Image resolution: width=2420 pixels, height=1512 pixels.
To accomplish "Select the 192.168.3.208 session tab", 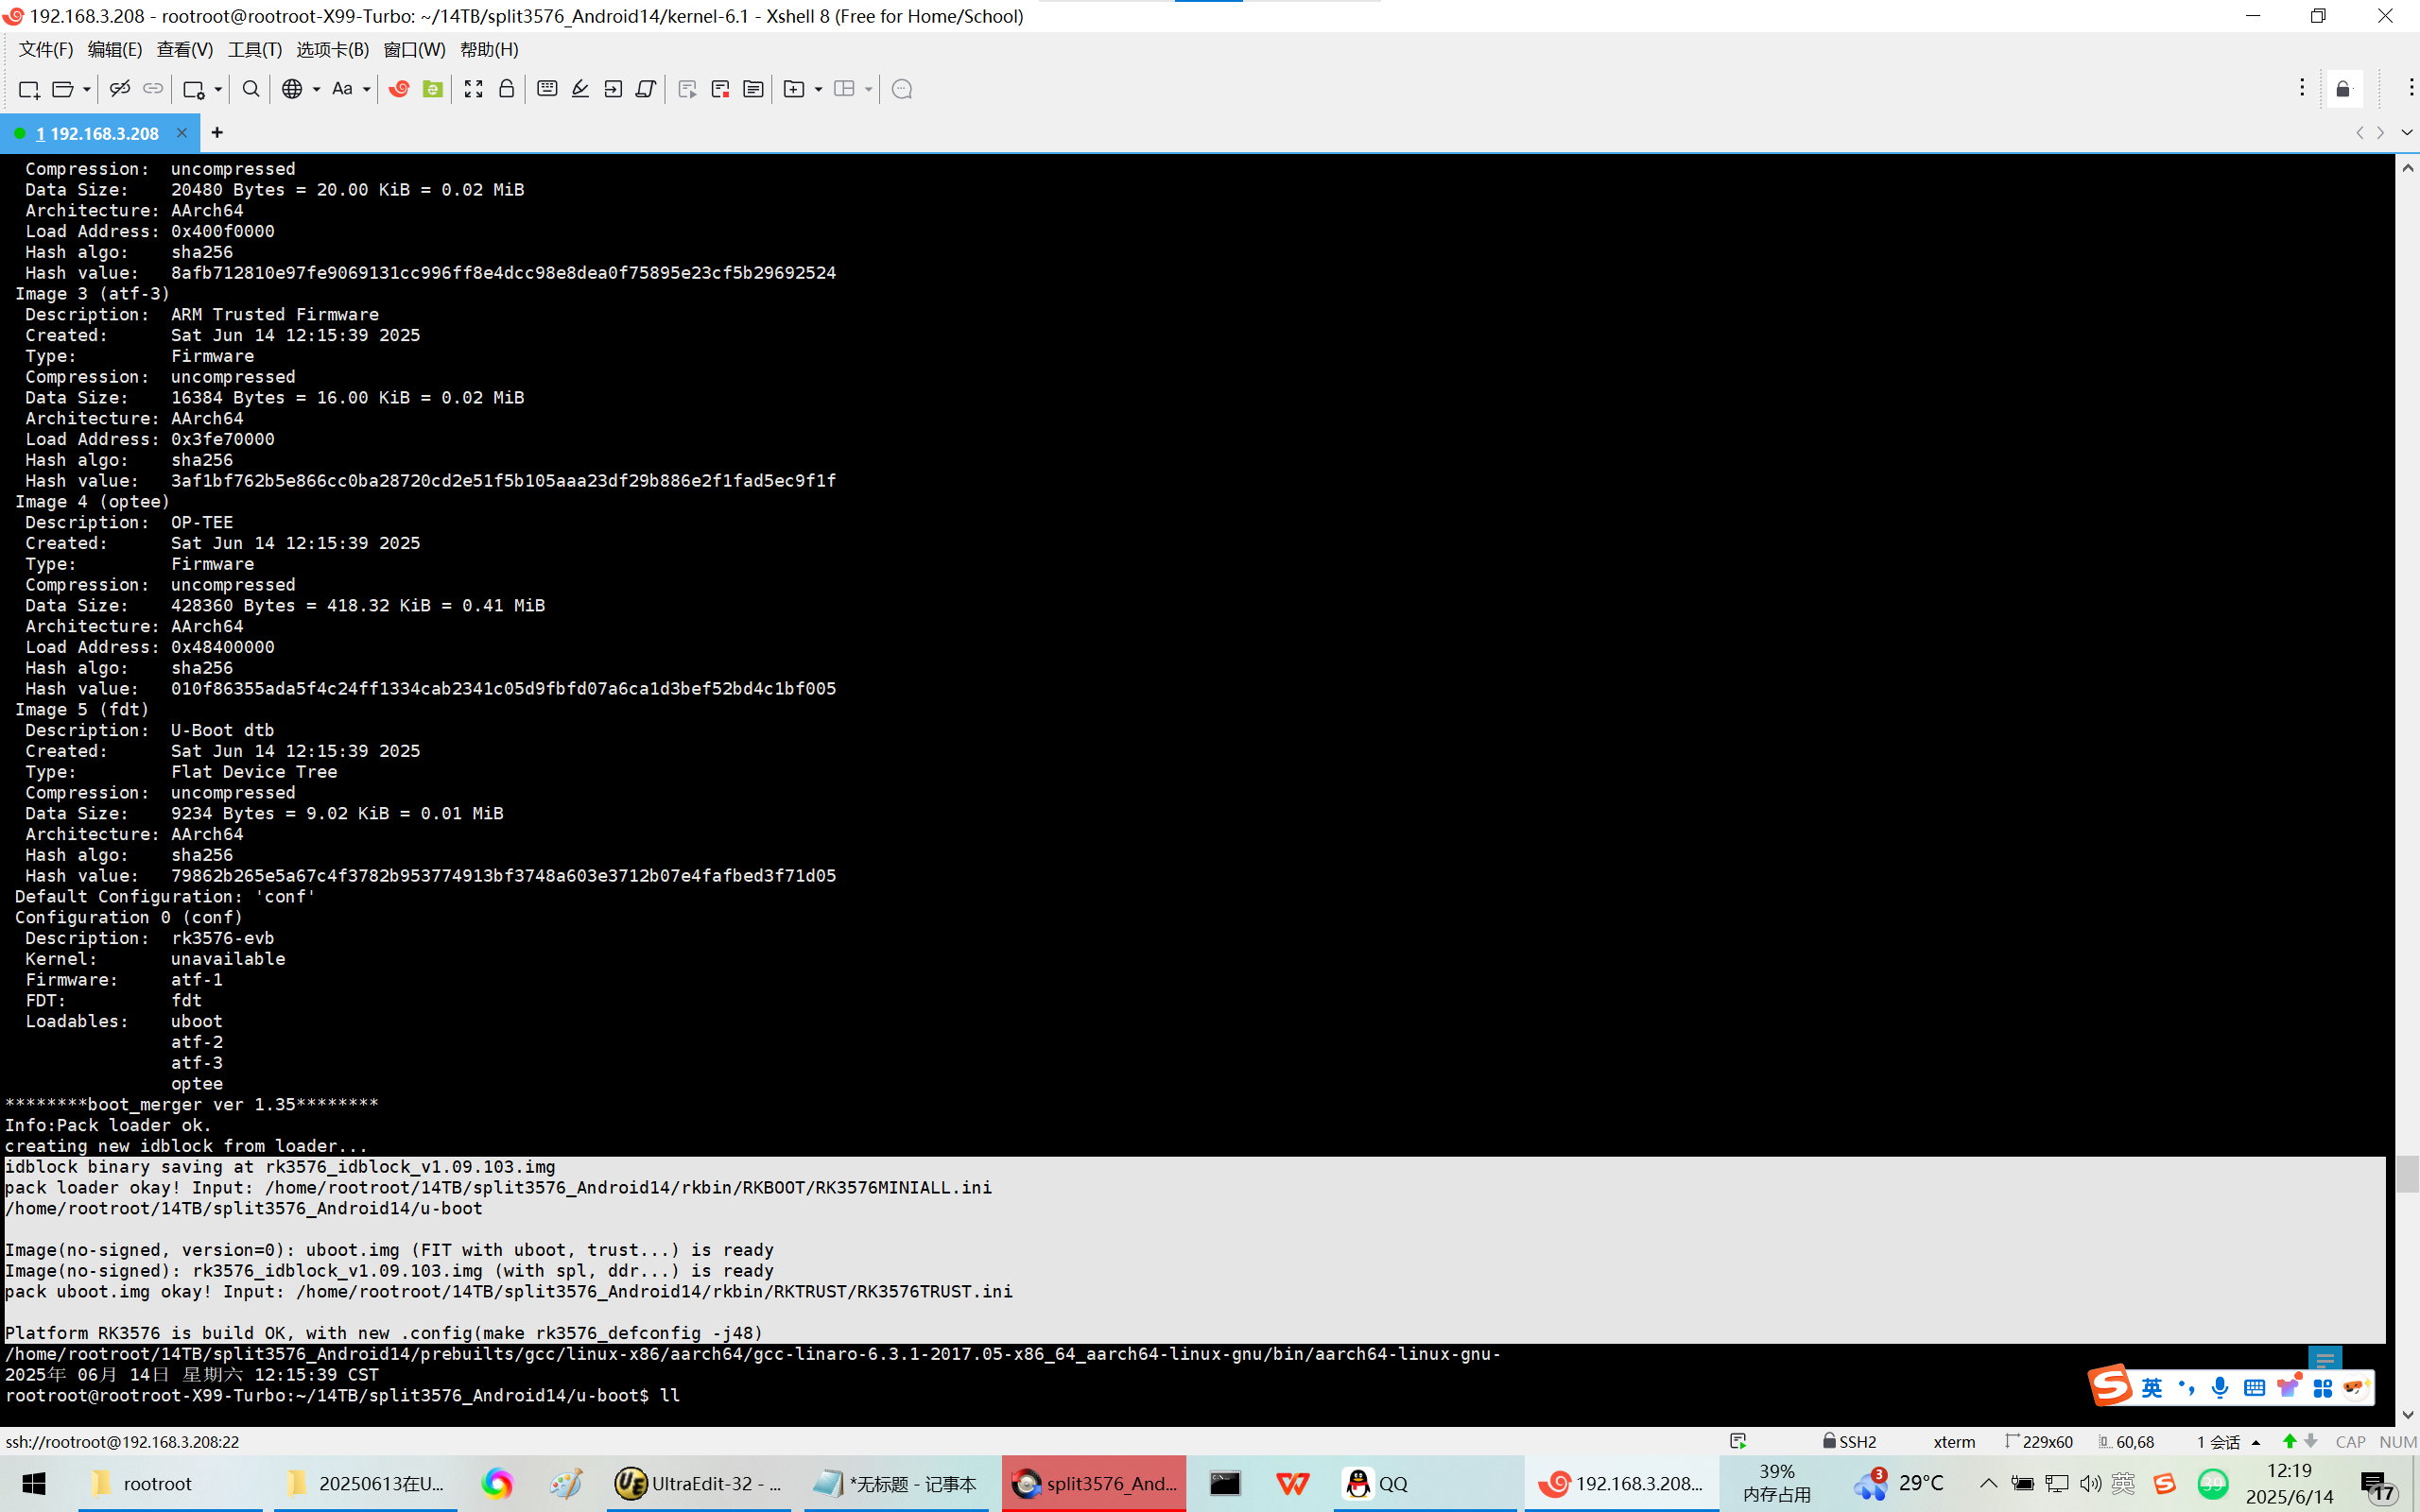I will point(98,133).
